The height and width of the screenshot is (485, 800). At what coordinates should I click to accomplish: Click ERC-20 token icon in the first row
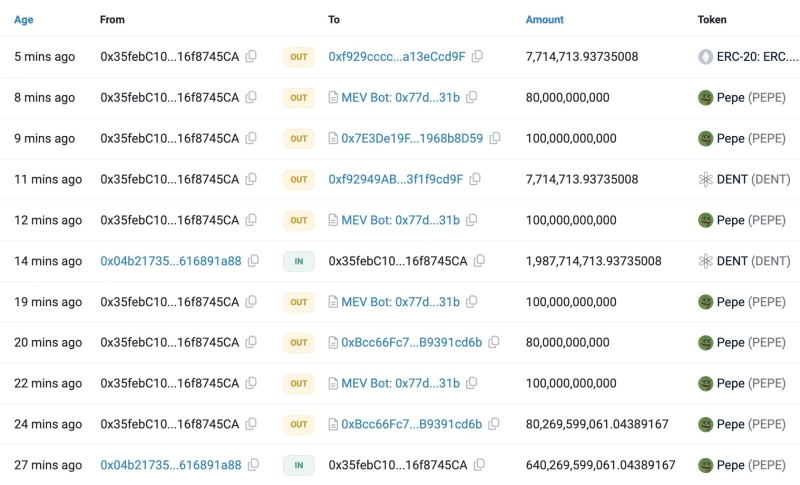705,57
